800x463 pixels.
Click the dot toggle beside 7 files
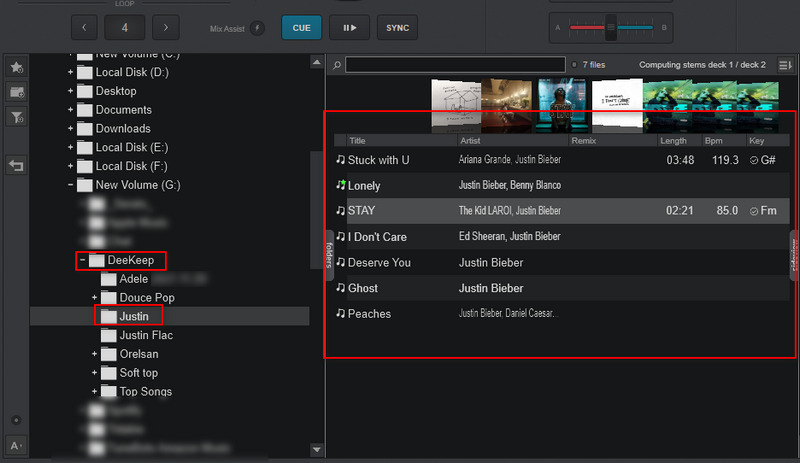coord(574,65)
